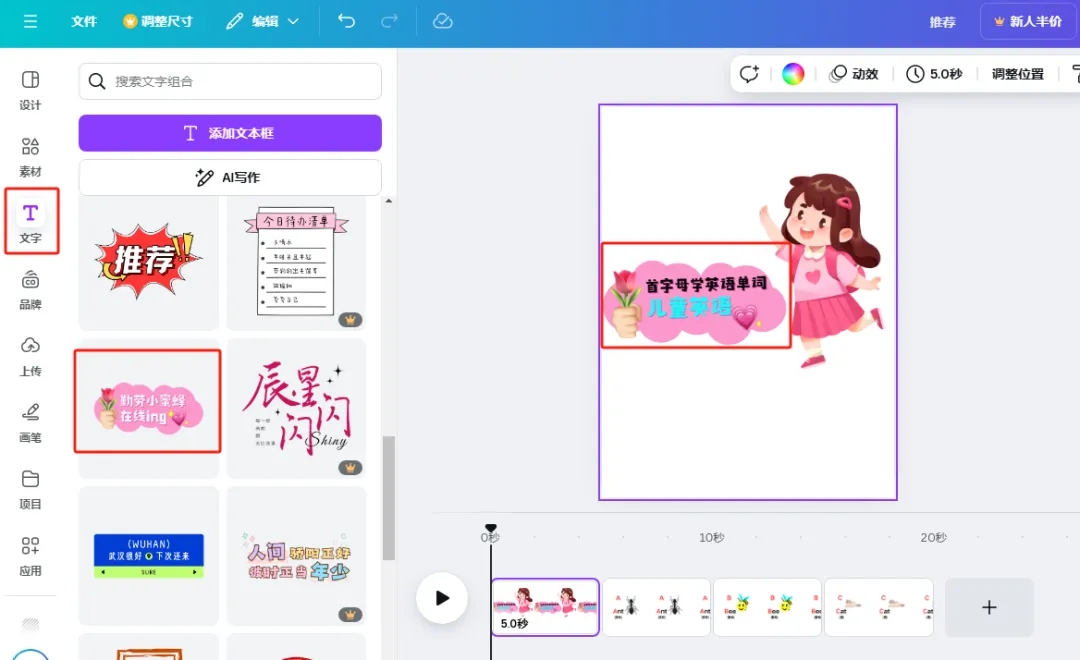Play the video preview

tap(442, 597)
